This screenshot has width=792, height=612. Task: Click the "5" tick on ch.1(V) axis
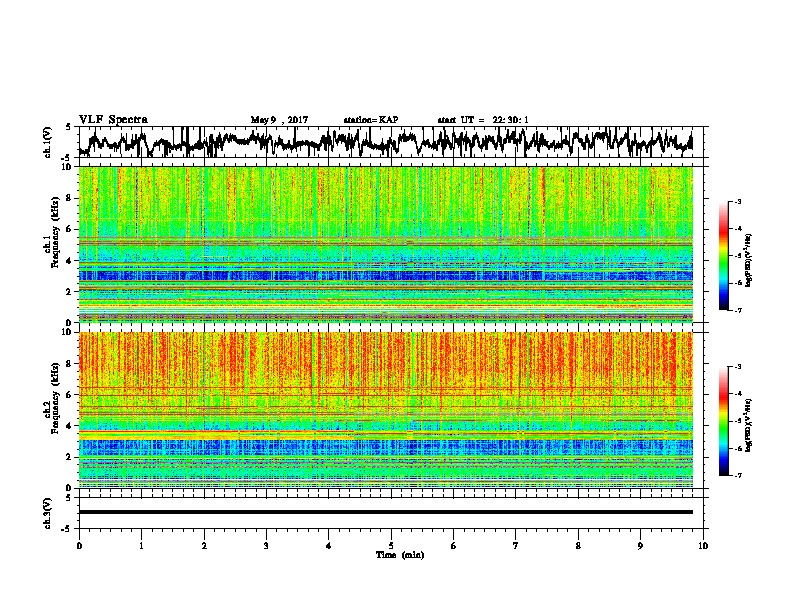(x=68, y=127)
